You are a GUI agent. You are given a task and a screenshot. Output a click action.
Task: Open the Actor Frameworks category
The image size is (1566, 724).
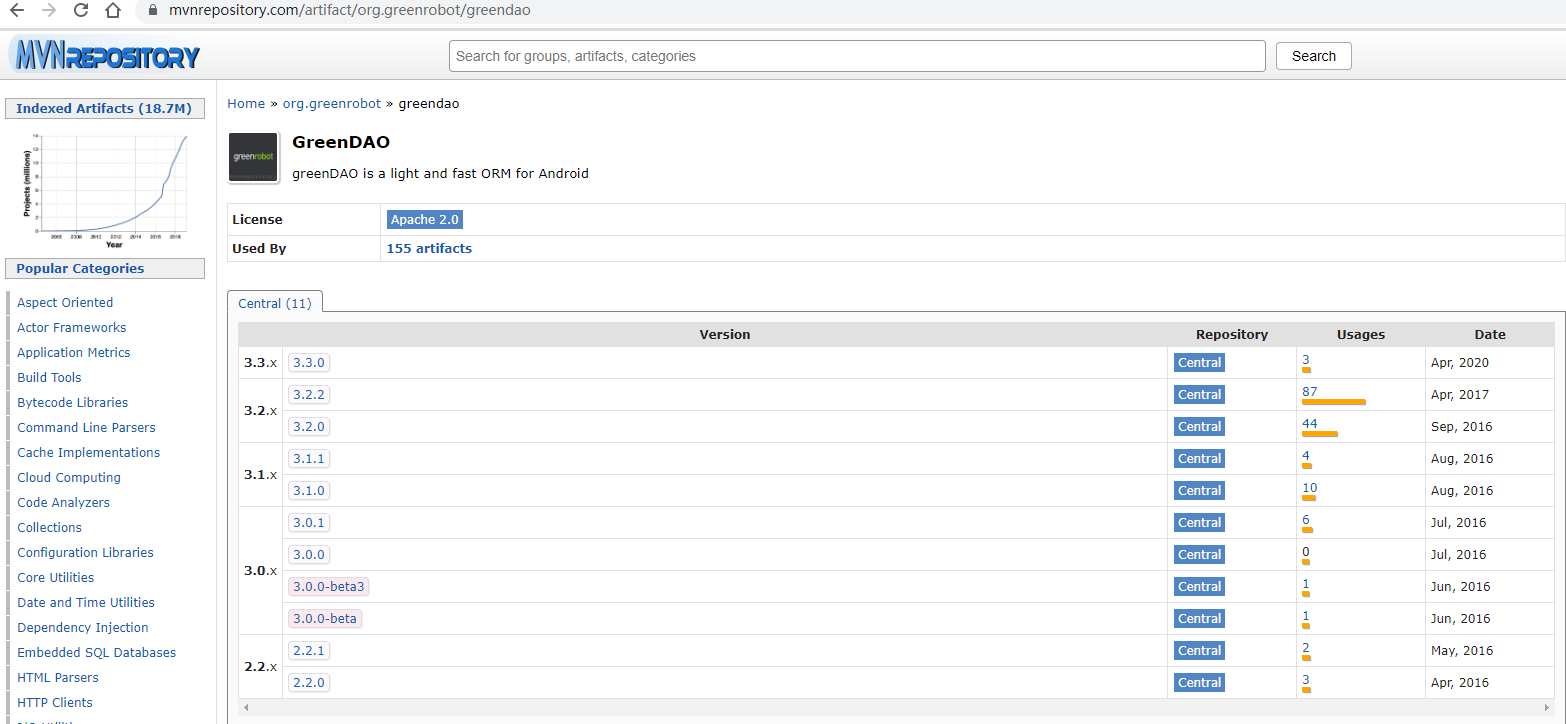coord(71,327)
